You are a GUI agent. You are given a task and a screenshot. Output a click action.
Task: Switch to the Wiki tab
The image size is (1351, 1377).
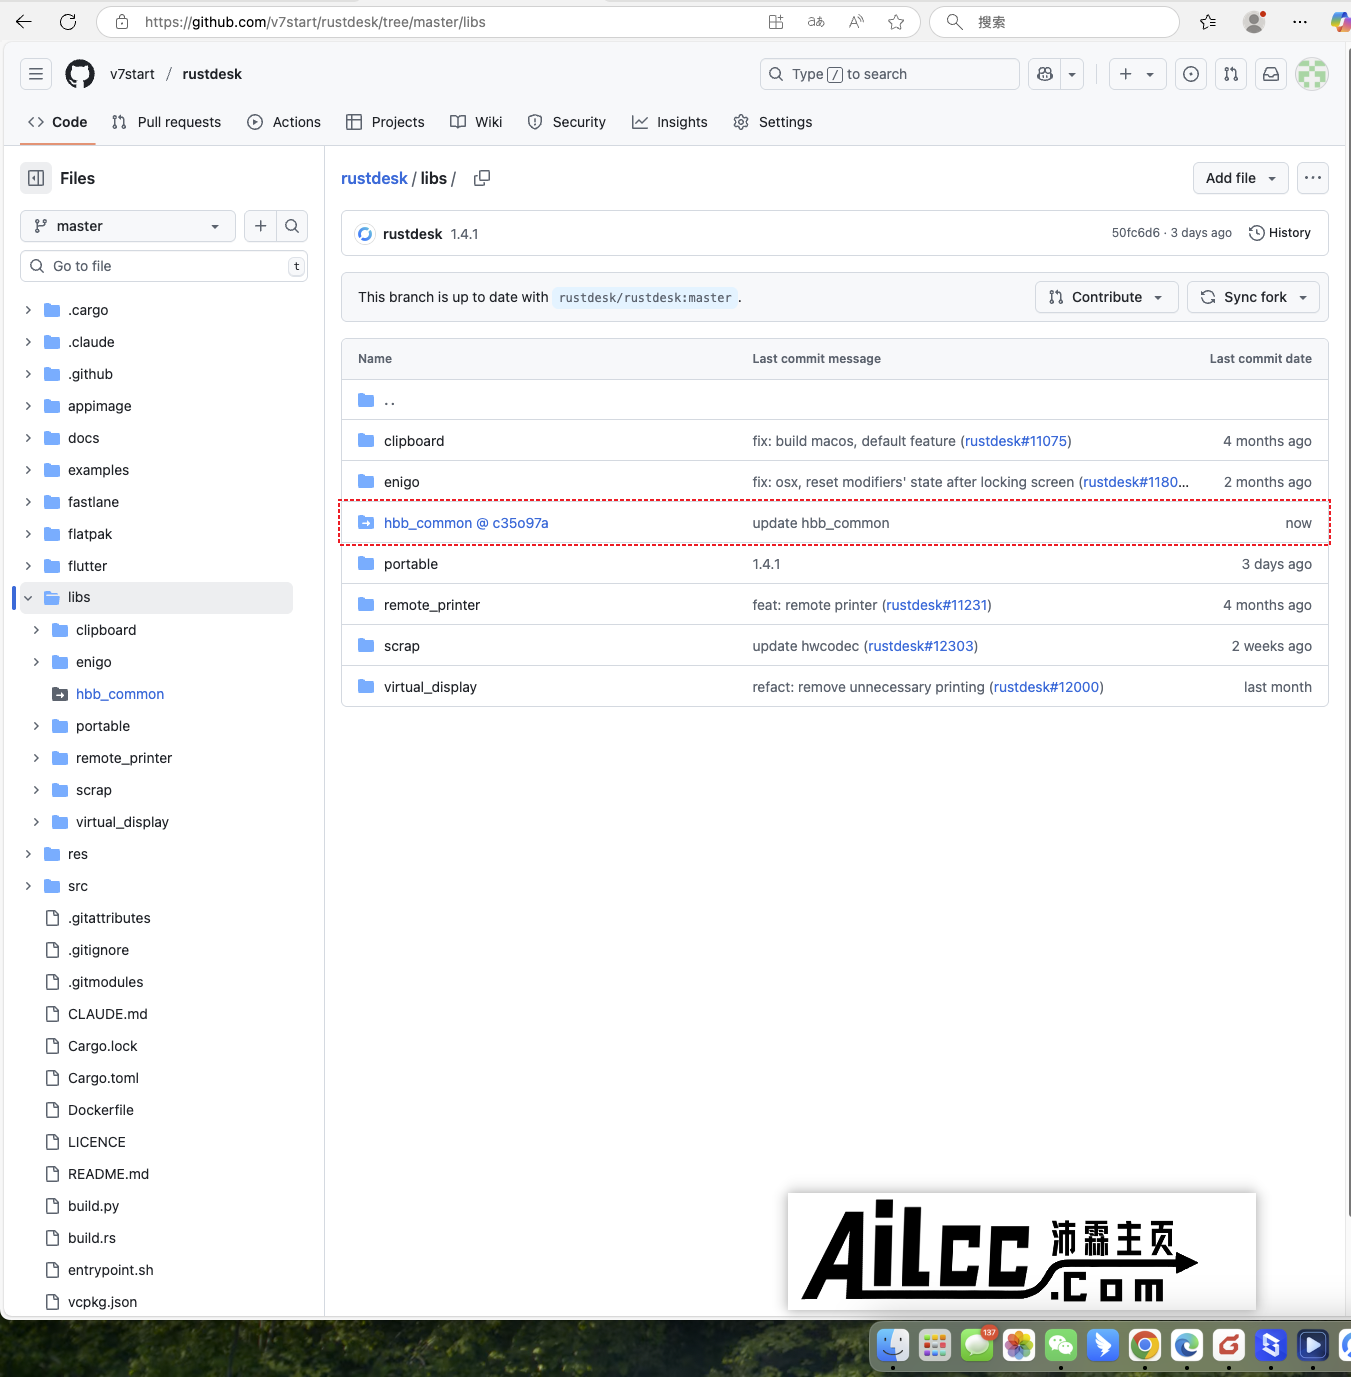pyautogui.click(x=476, y=122)
